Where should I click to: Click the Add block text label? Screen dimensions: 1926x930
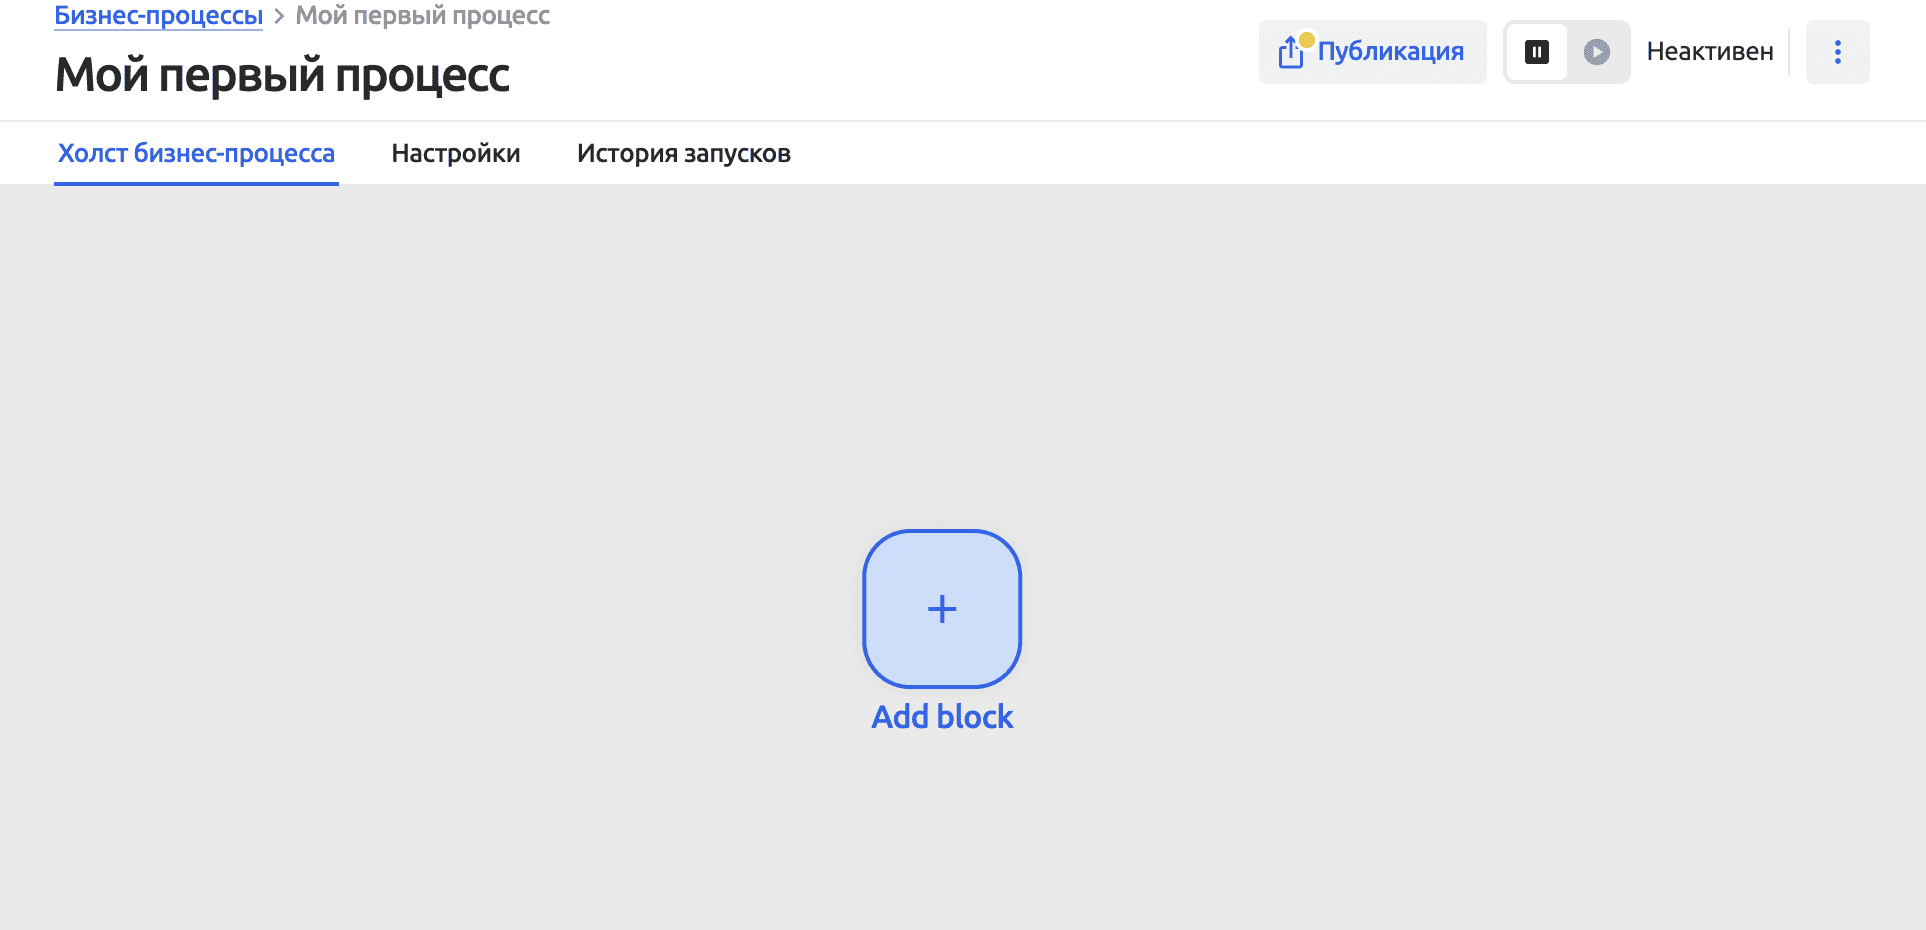[x=942, y=717]
